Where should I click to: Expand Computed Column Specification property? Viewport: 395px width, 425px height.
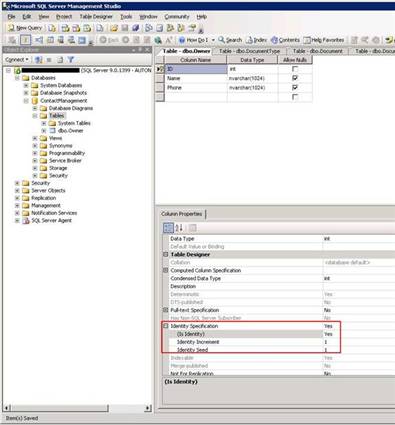[x=166, y=270]
